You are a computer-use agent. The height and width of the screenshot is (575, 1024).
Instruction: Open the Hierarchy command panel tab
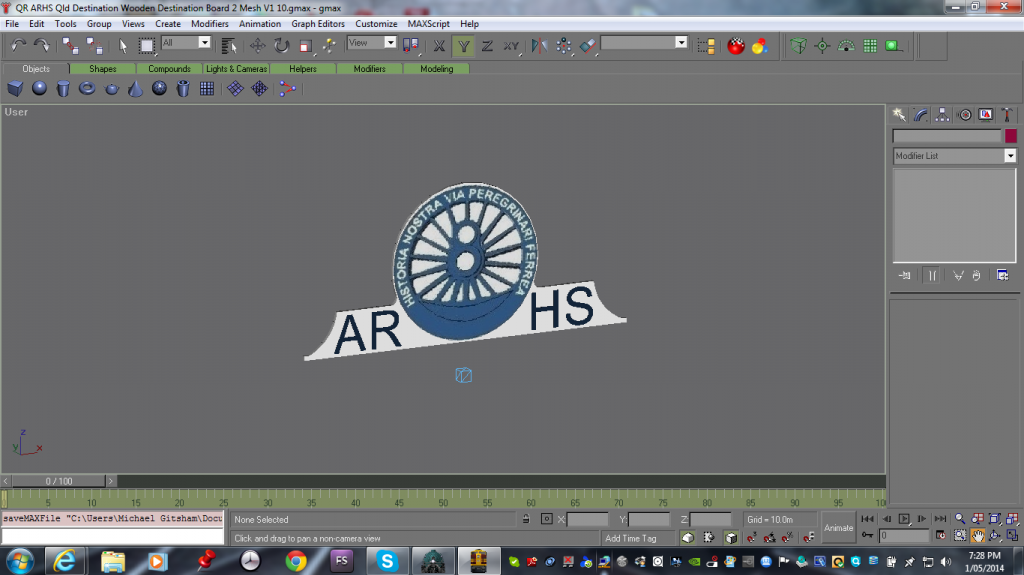click(942, 115)
